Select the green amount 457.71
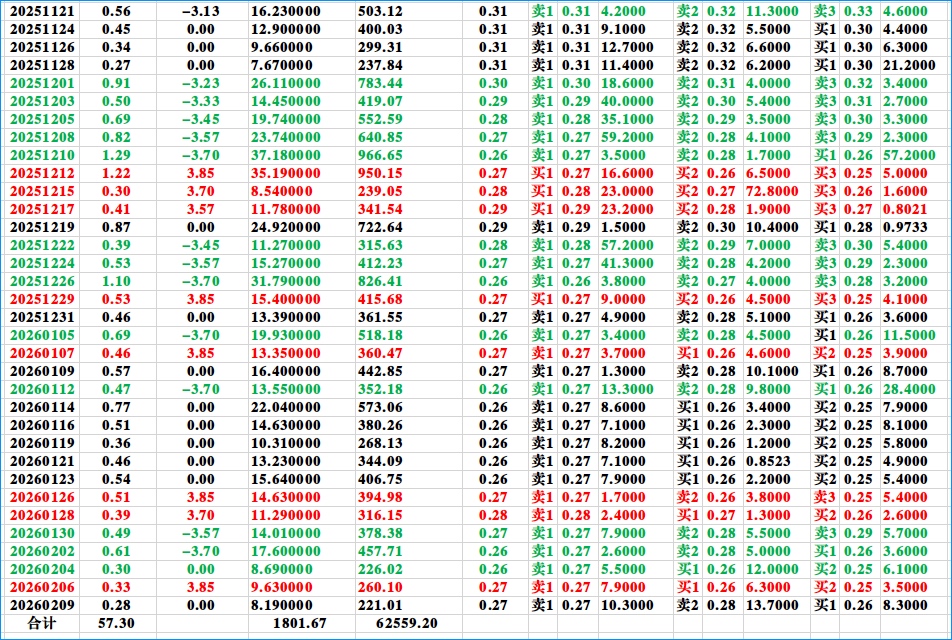 pos(380,551)
